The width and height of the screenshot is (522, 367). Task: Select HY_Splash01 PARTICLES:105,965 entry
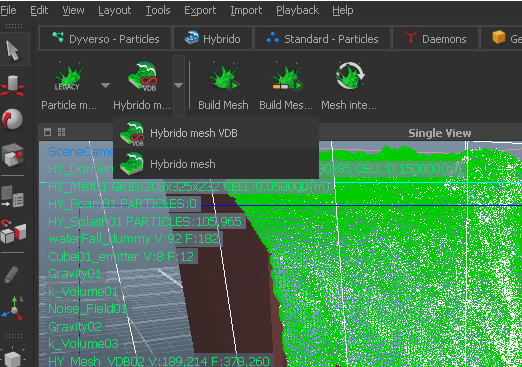pyautogui.click(x=145, y=222)
